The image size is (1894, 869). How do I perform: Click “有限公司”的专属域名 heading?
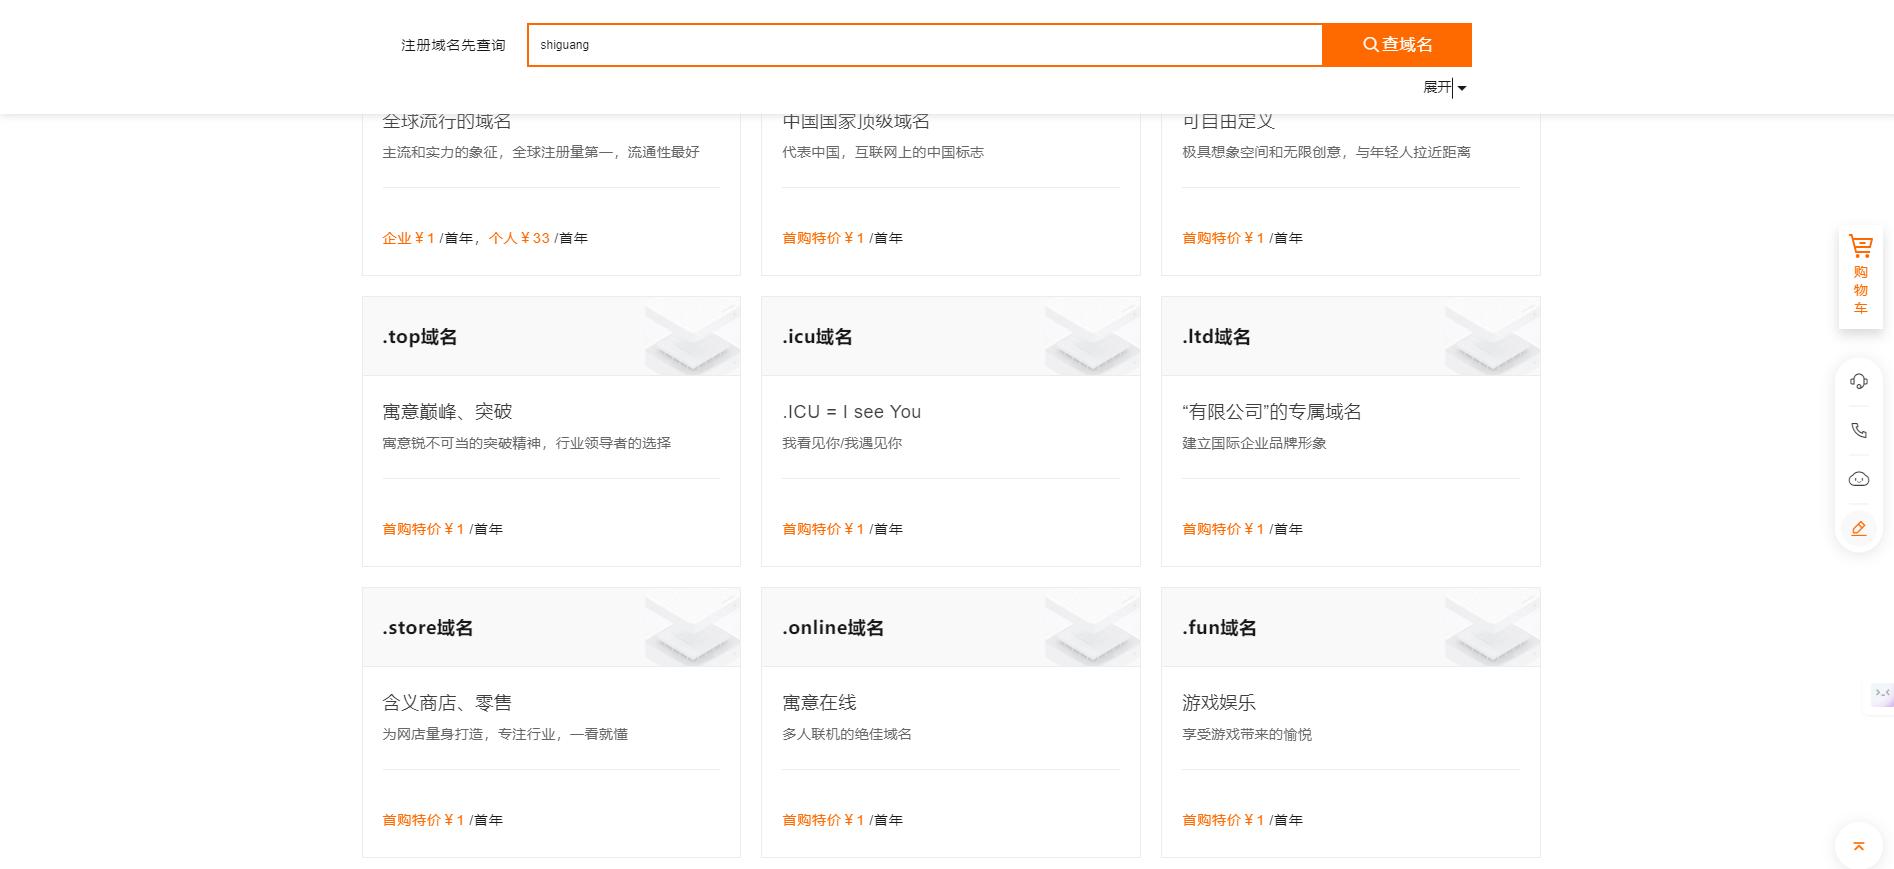tap(1271, 412)
